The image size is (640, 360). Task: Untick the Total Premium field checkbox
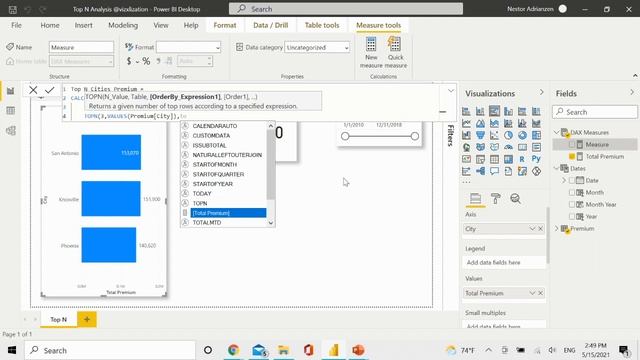pos(572,156)
